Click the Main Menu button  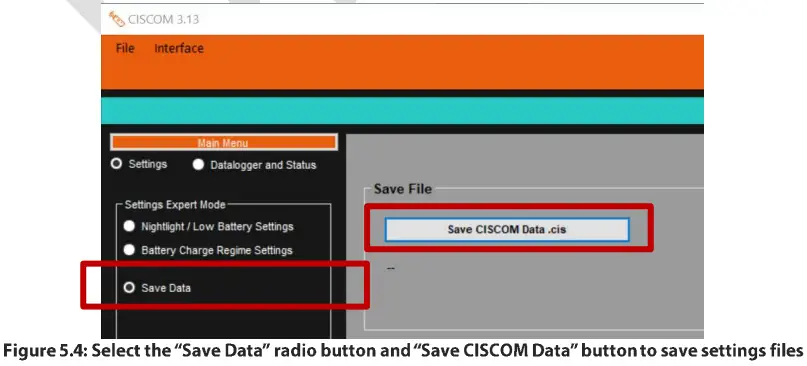click(224, 143)
